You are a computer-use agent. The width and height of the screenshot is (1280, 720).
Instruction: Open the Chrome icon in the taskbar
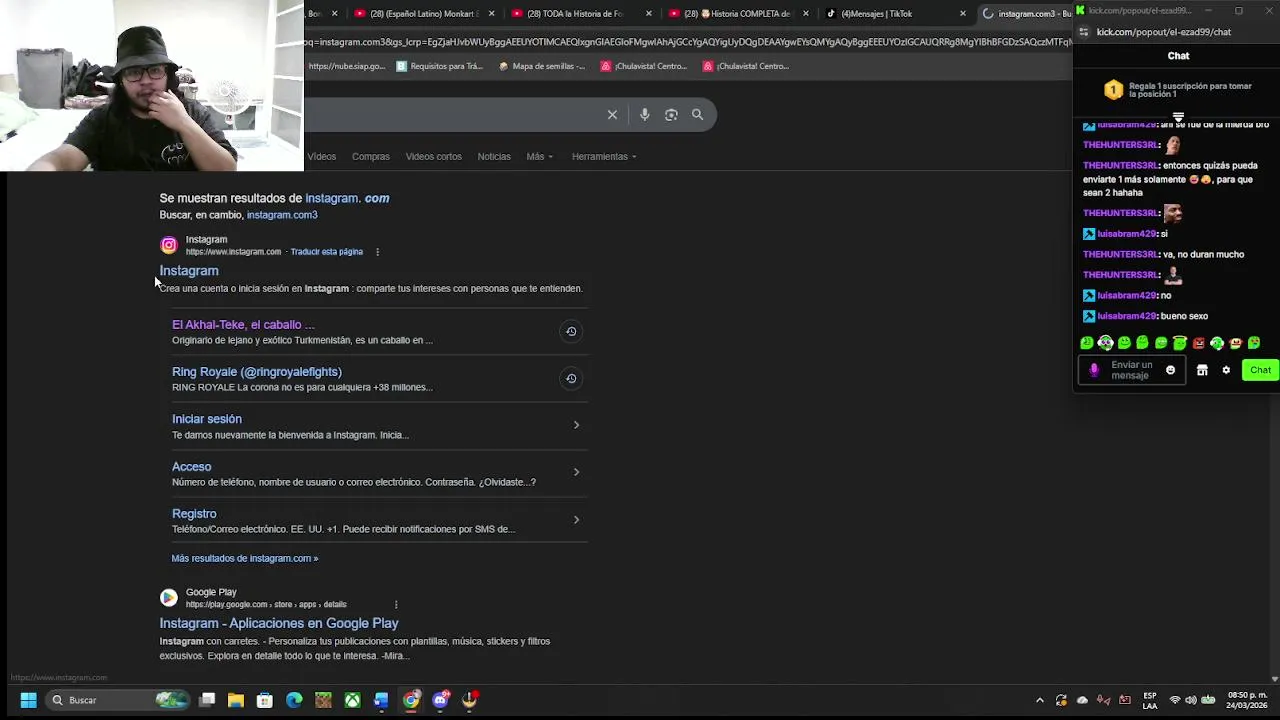pos(411,700)
